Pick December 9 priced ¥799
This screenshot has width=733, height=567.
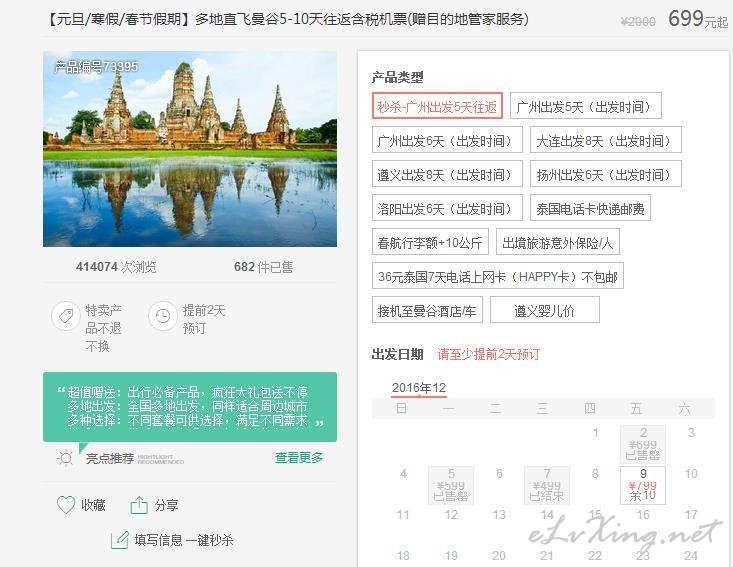(x=643, y=485)
